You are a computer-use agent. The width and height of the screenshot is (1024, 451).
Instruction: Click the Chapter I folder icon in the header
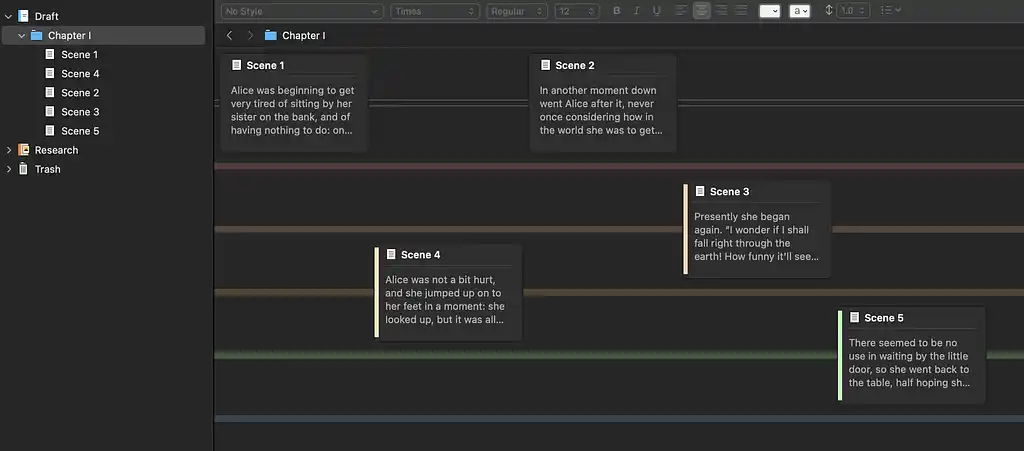(270, 35)
